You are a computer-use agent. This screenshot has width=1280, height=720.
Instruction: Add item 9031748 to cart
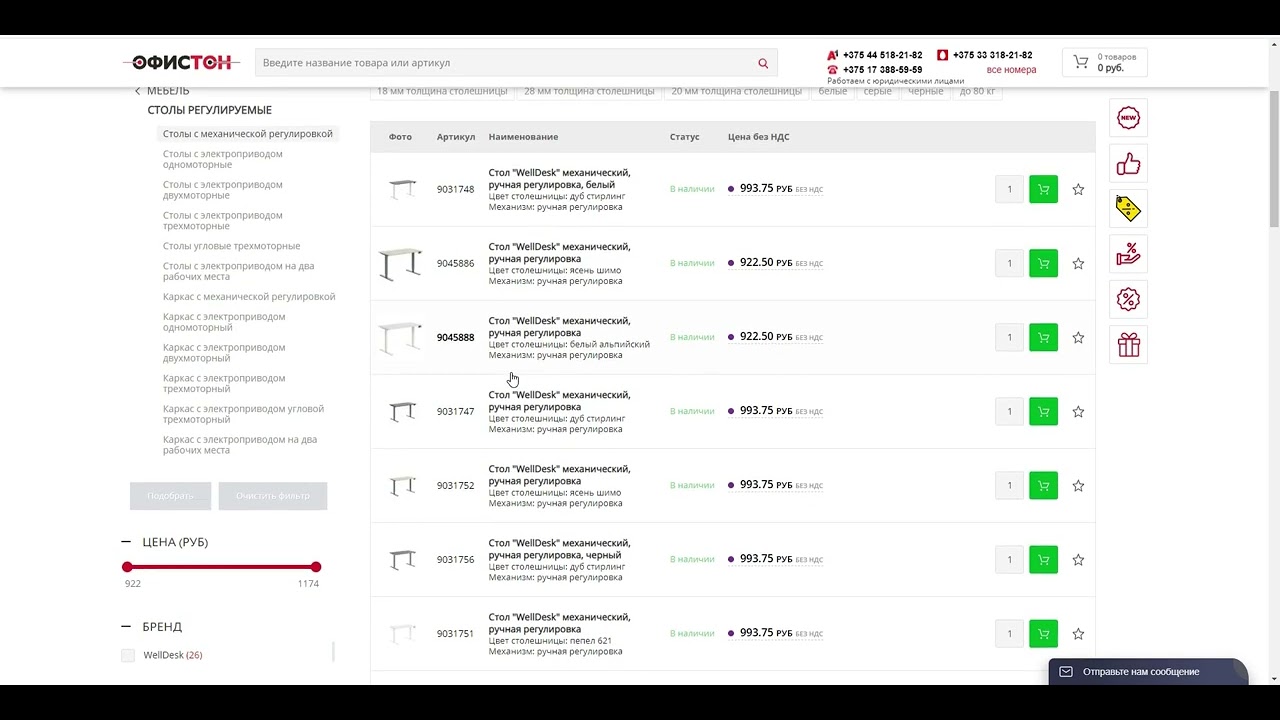[1043, 189]
